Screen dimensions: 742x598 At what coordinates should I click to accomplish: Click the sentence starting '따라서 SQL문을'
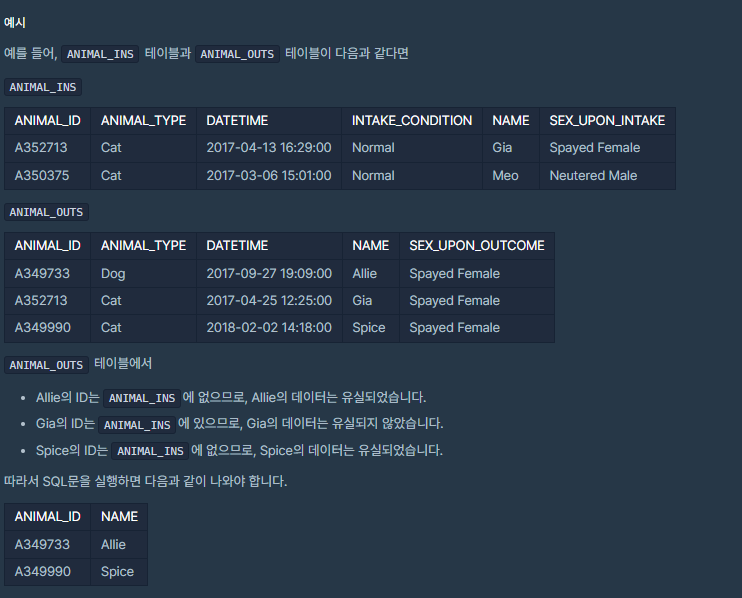click(145, 481)
